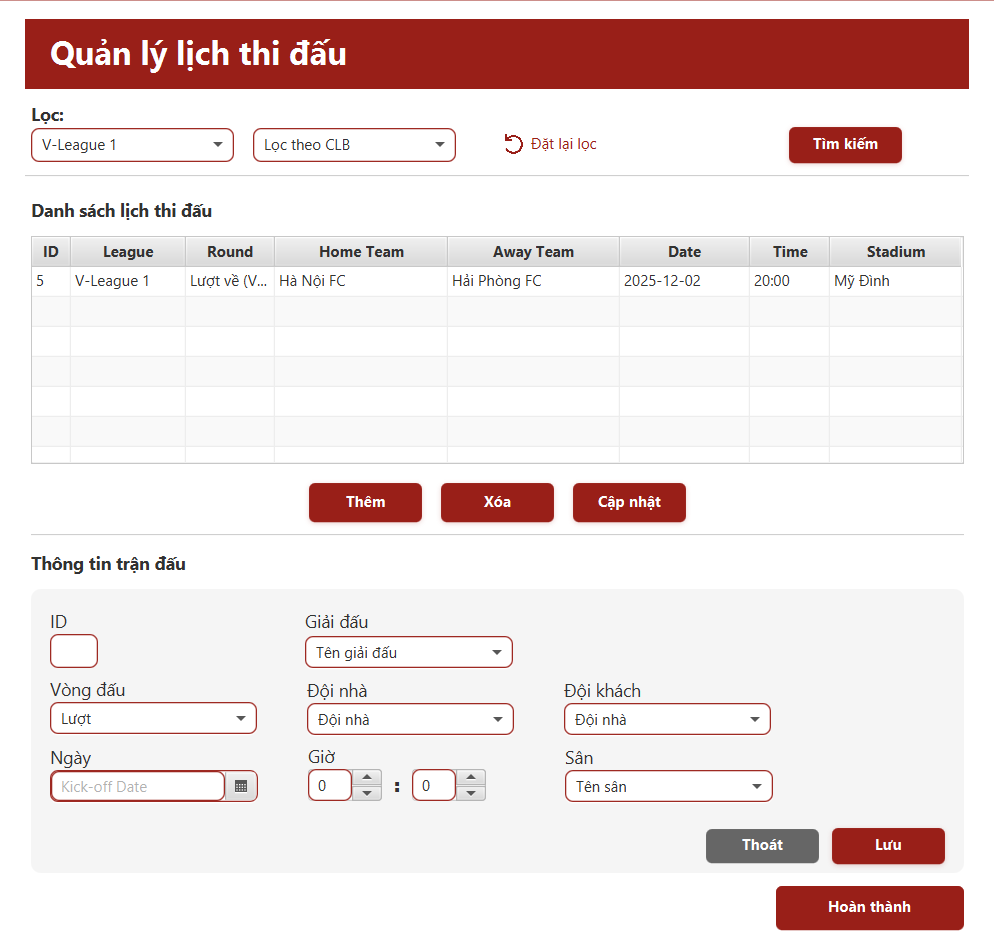Click Lưu to save match information

pos(888,845)
